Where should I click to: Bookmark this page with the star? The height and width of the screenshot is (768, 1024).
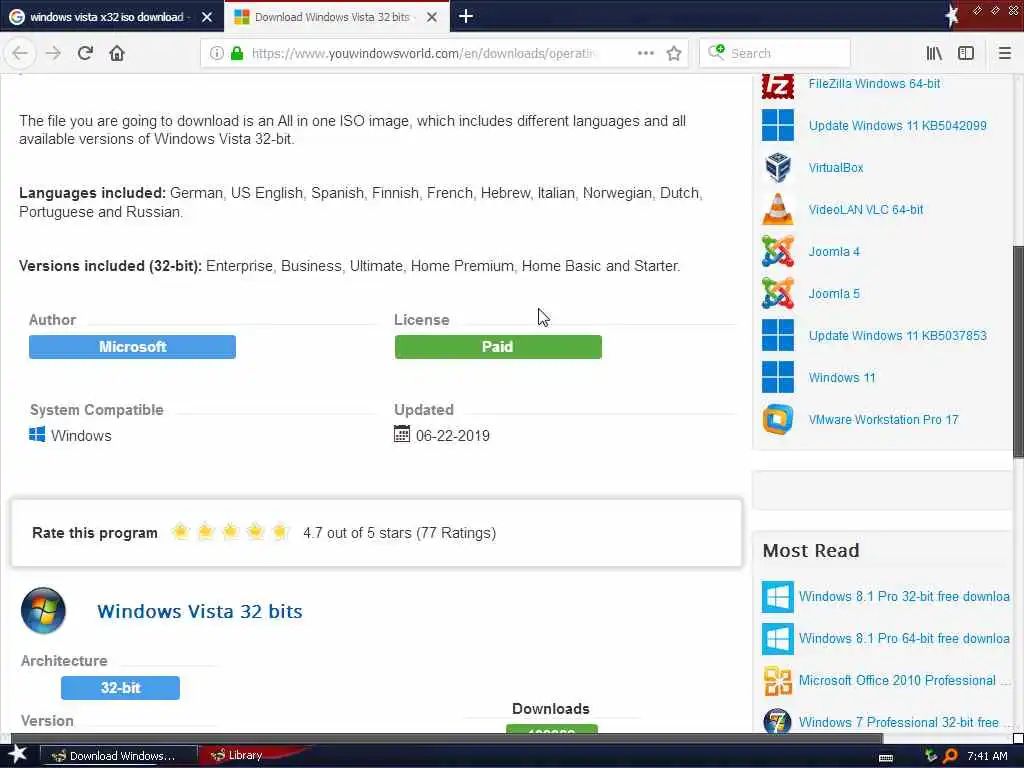[x=674, y=53]
